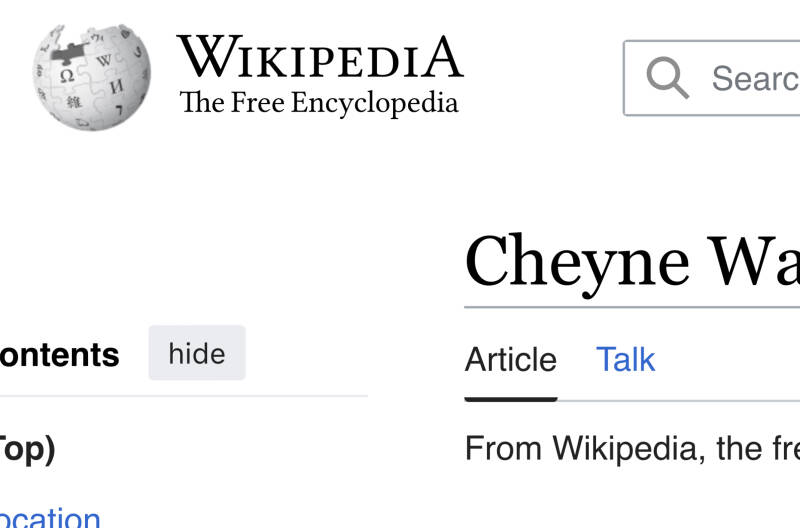
Task: Click 'The Free Encyclopedia' tagline
Action: (x=319, y=103)
